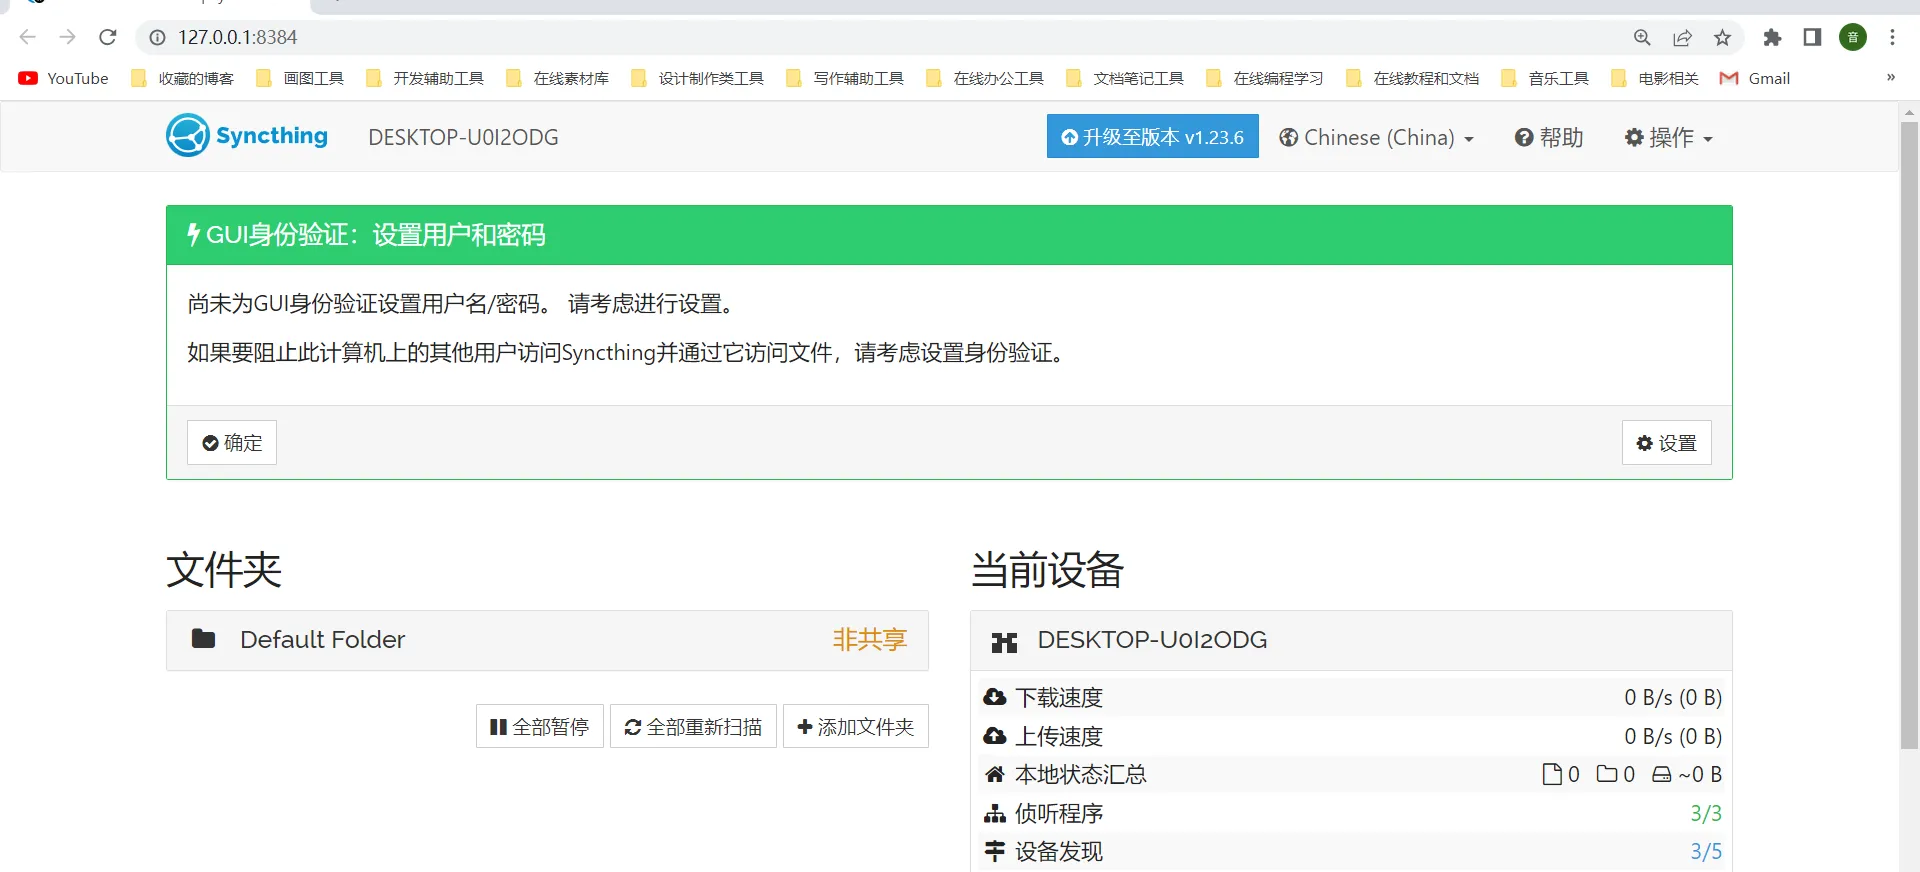
Task: Open the 设计制作类工具 bookmark folder
Action: point(698,78)
